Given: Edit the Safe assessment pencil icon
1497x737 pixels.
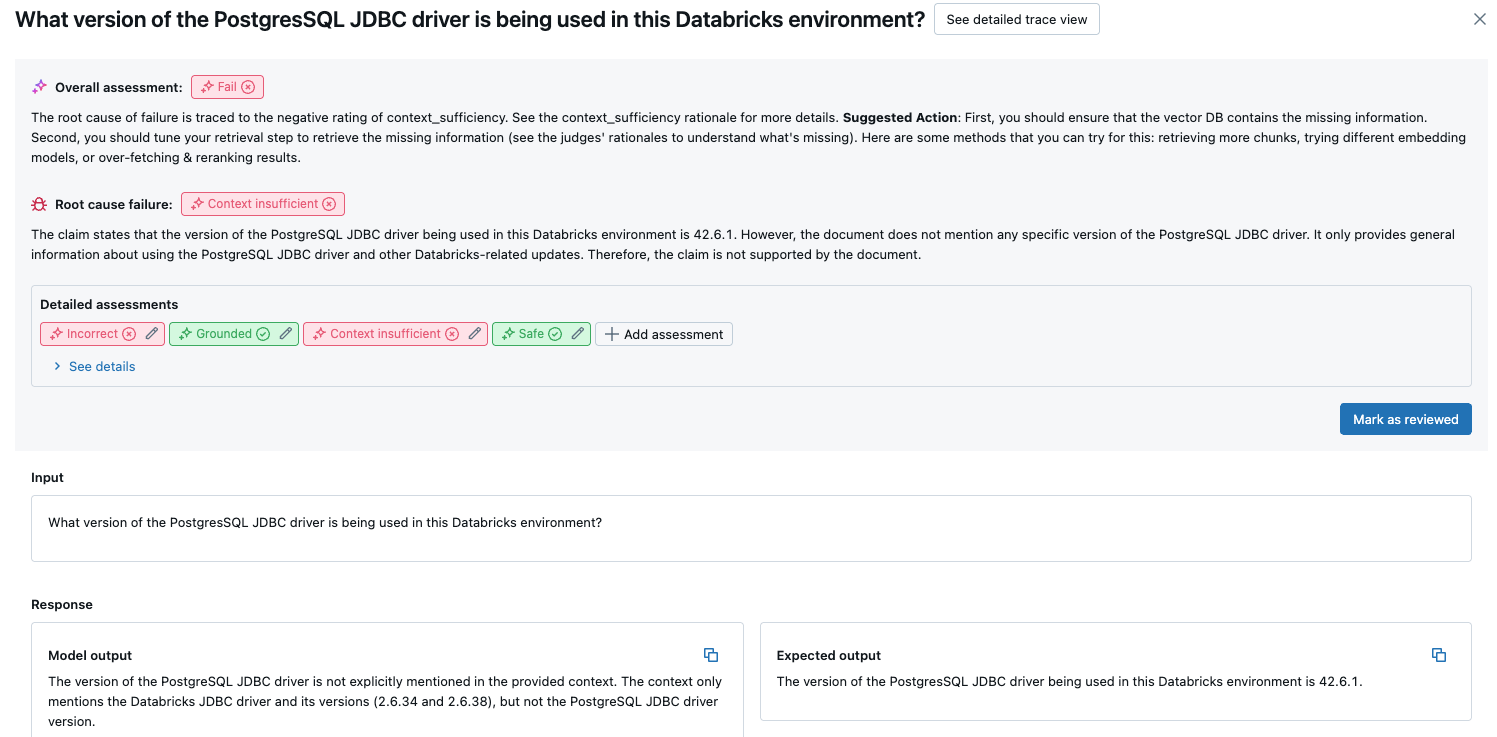Looking at the screenshot, I should [x=578, y=334].
